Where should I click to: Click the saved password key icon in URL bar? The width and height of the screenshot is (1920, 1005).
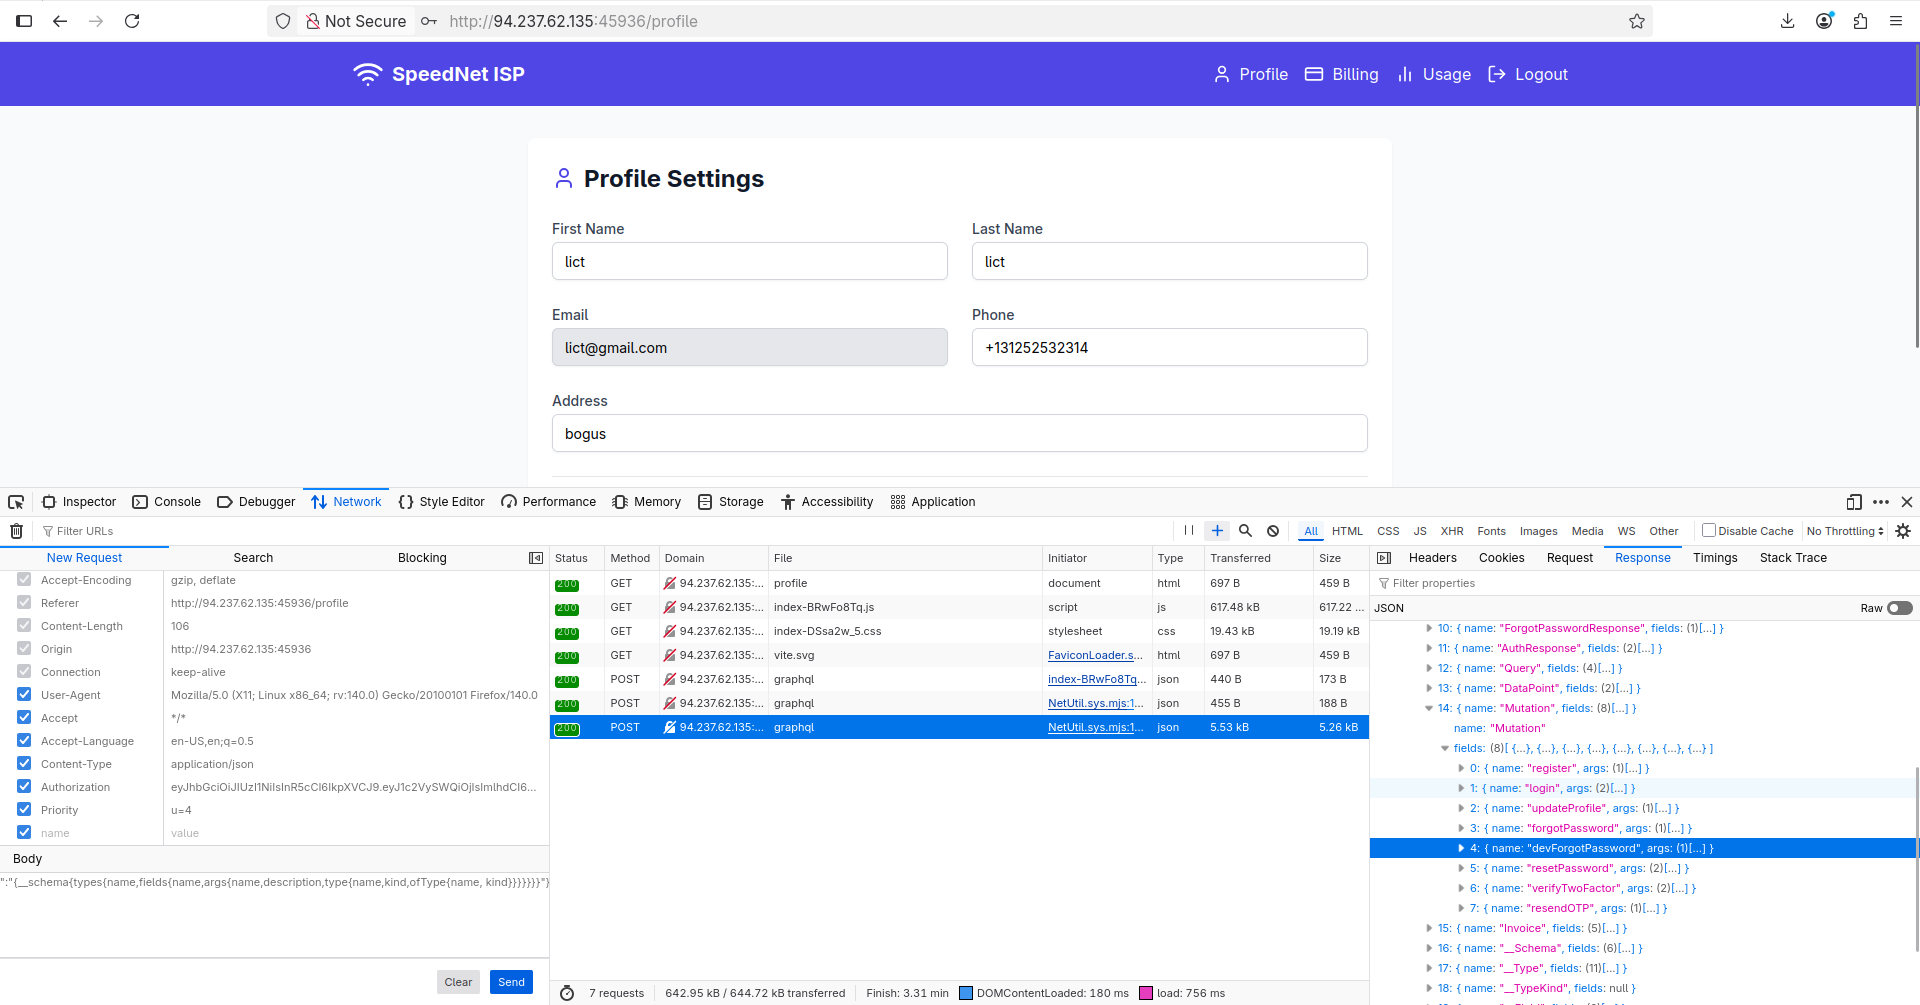point(429,21)
